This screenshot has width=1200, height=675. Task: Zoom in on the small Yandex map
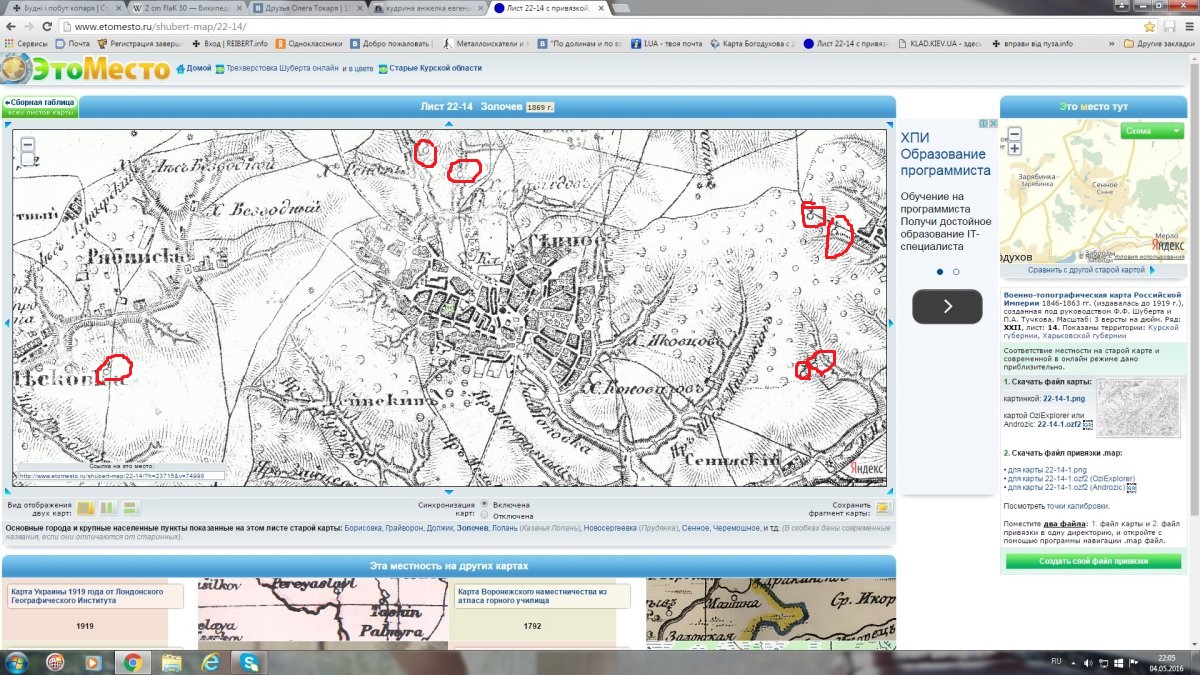tap(1014, 148)
